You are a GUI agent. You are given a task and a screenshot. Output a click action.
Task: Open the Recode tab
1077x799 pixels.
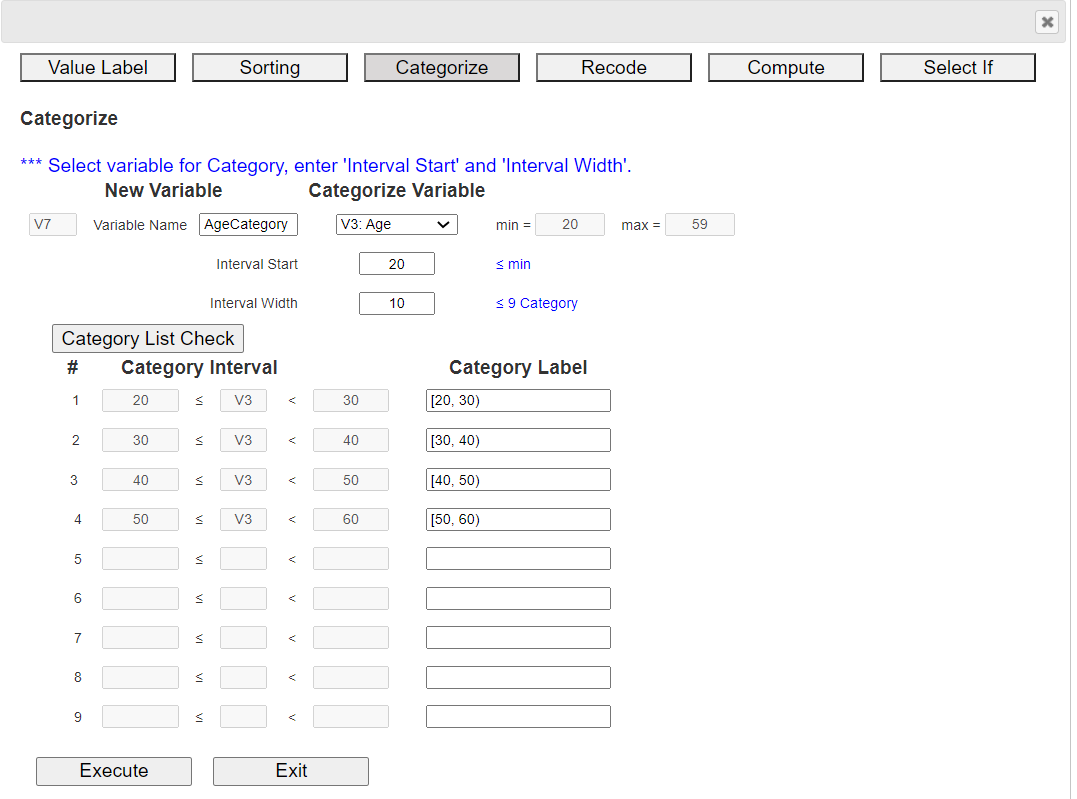tap(614, 68)
